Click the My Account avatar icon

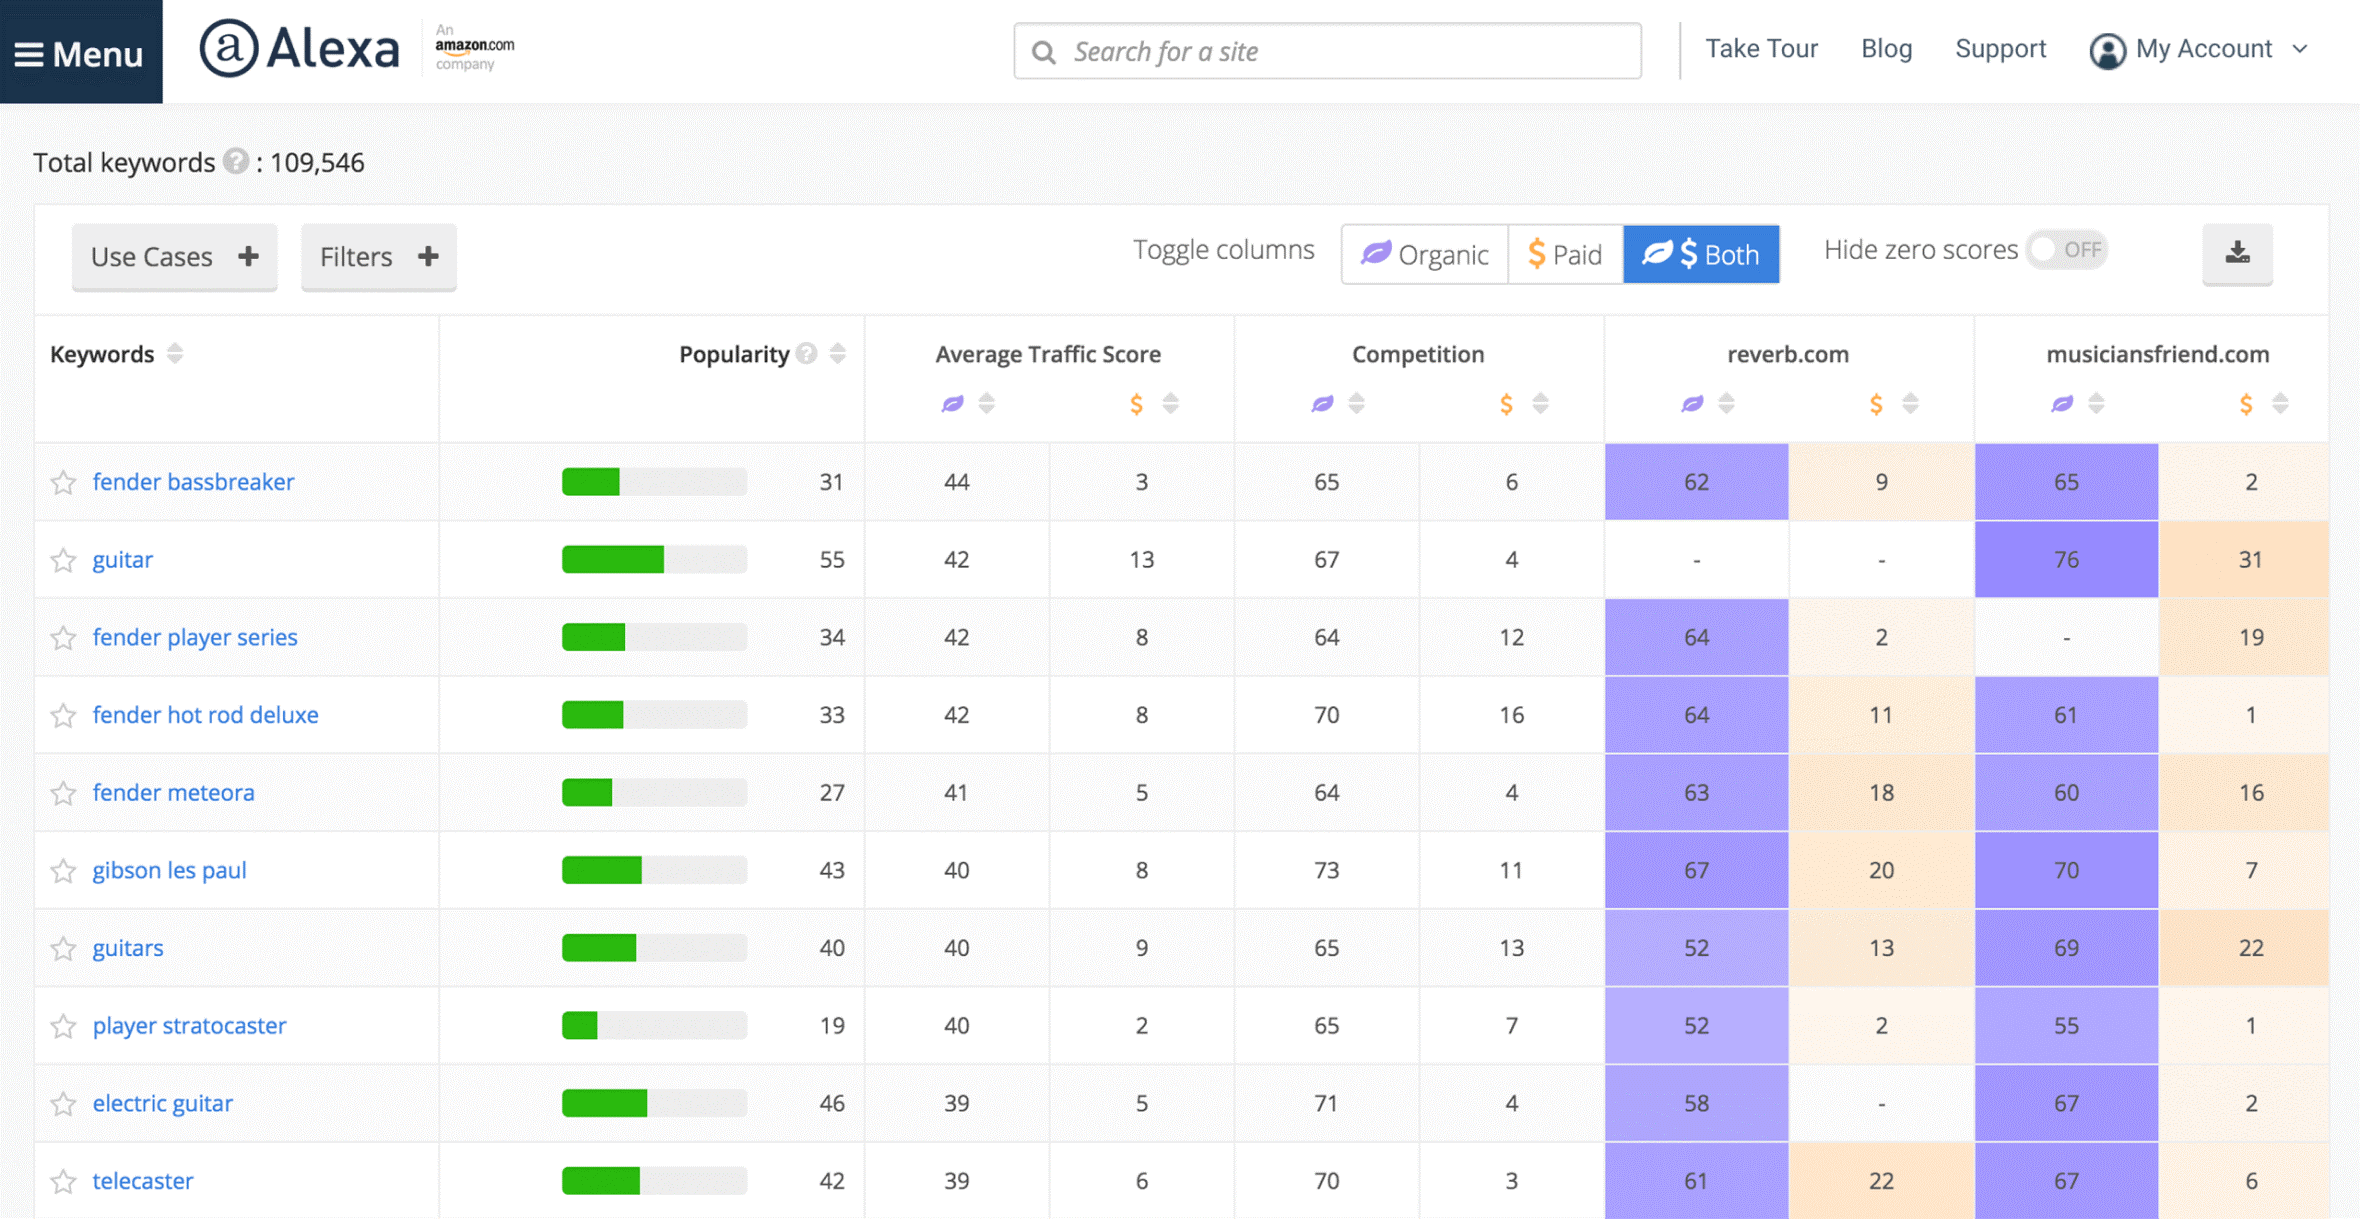coord(2107,50)
